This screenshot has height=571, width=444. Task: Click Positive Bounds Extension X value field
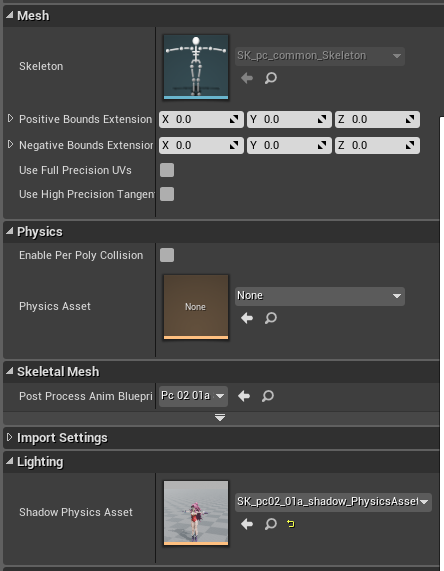pos(201,119)
